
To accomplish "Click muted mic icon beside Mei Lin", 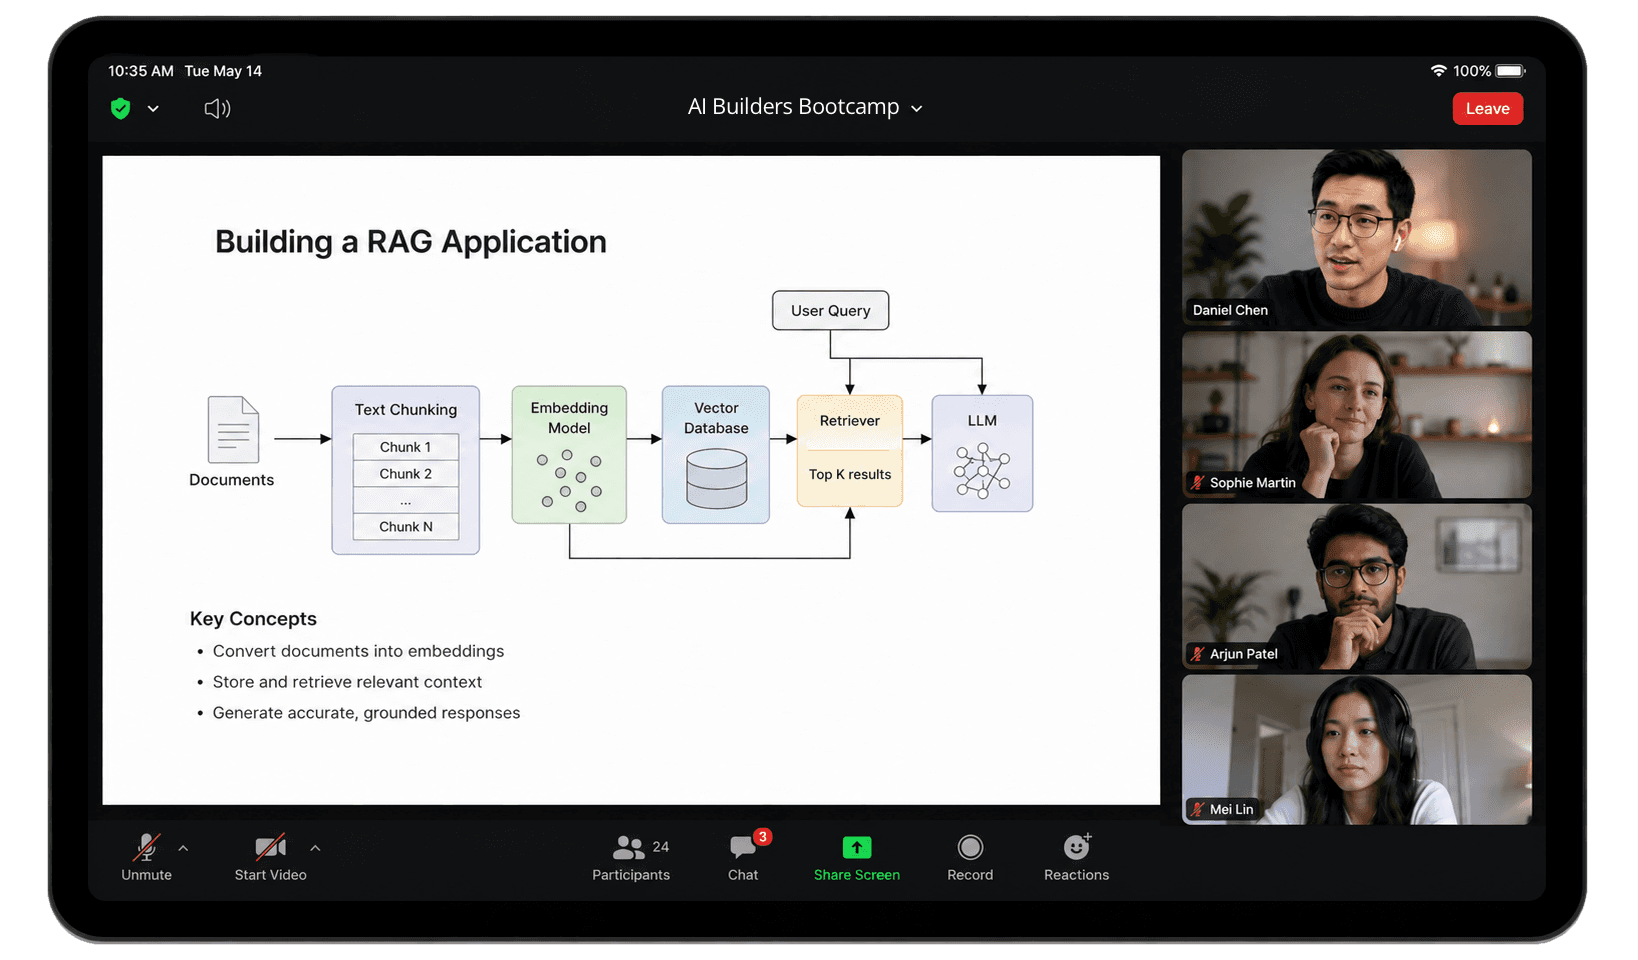I will (x=1198, y=809).
